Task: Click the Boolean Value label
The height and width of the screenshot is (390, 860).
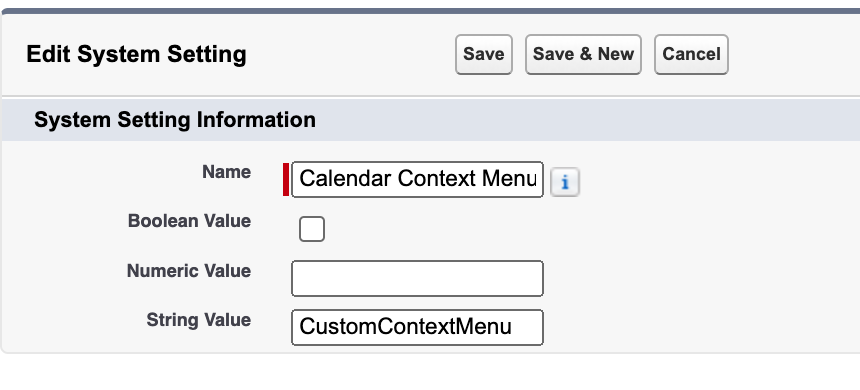Action: 189,221
